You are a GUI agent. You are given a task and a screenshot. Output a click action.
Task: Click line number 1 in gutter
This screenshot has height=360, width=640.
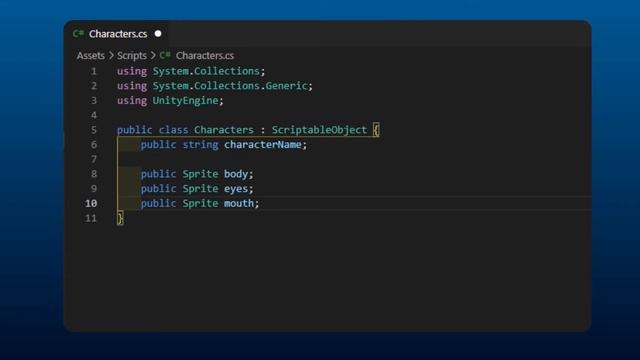(94, 71)
